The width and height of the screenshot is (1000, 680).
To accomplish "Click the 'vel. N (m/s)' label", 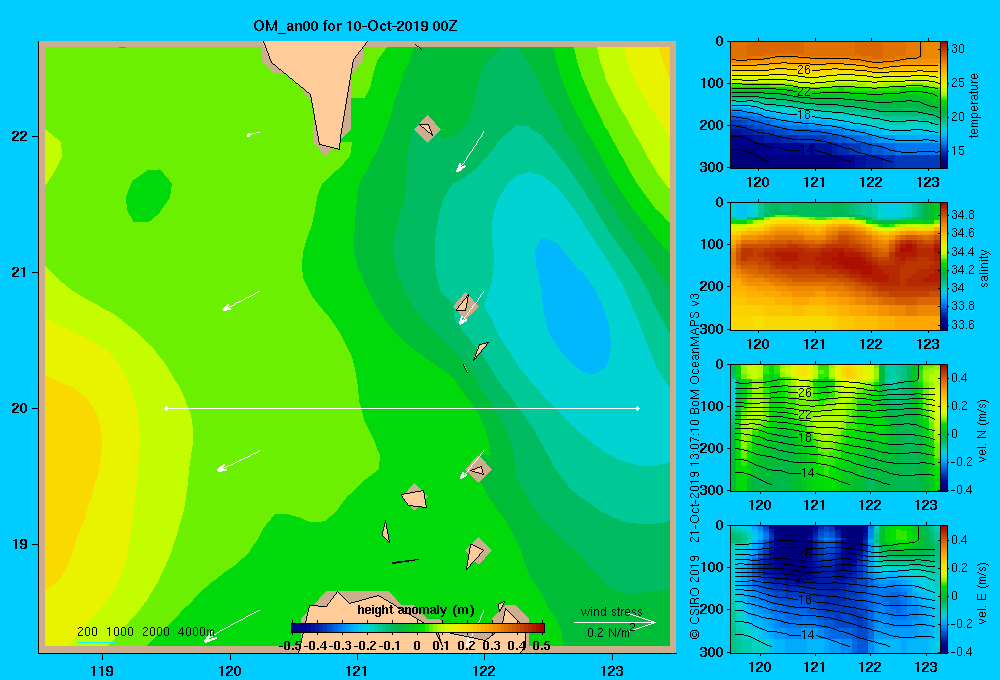I will pos(983,431).
